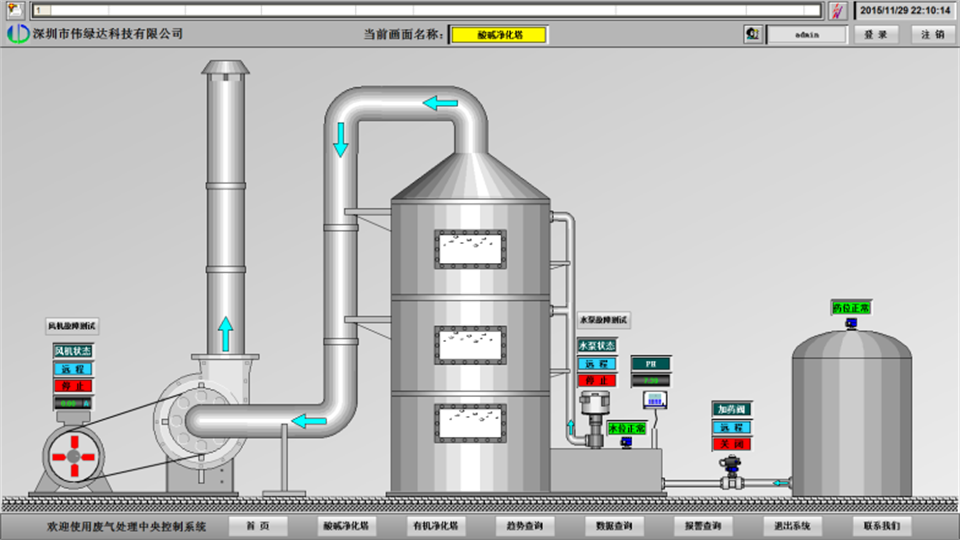Image resolution: width=960 pixels, height=540 pixels.
Task: Click the green company logo icon
Action: coord(18,34)
